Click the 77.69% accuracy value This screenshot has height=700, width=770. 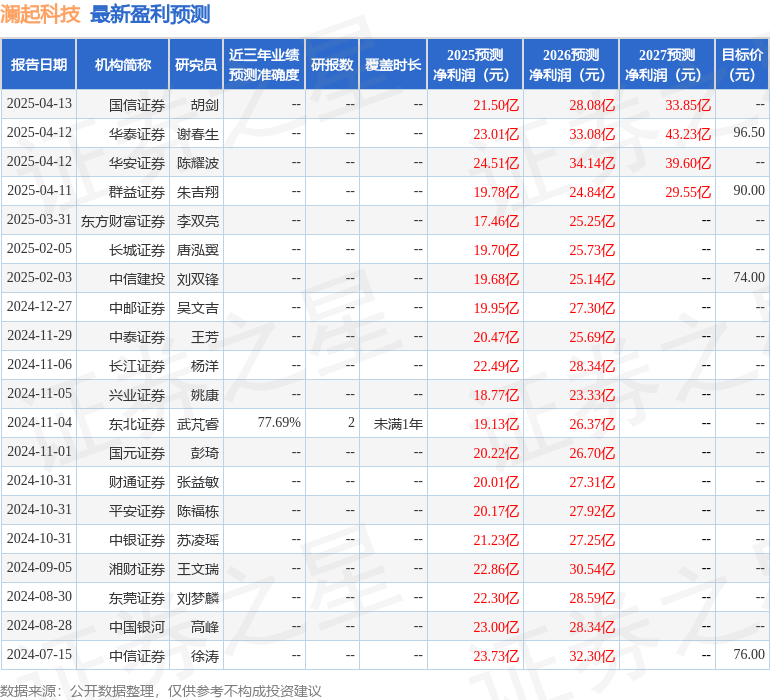coord(279,423)
